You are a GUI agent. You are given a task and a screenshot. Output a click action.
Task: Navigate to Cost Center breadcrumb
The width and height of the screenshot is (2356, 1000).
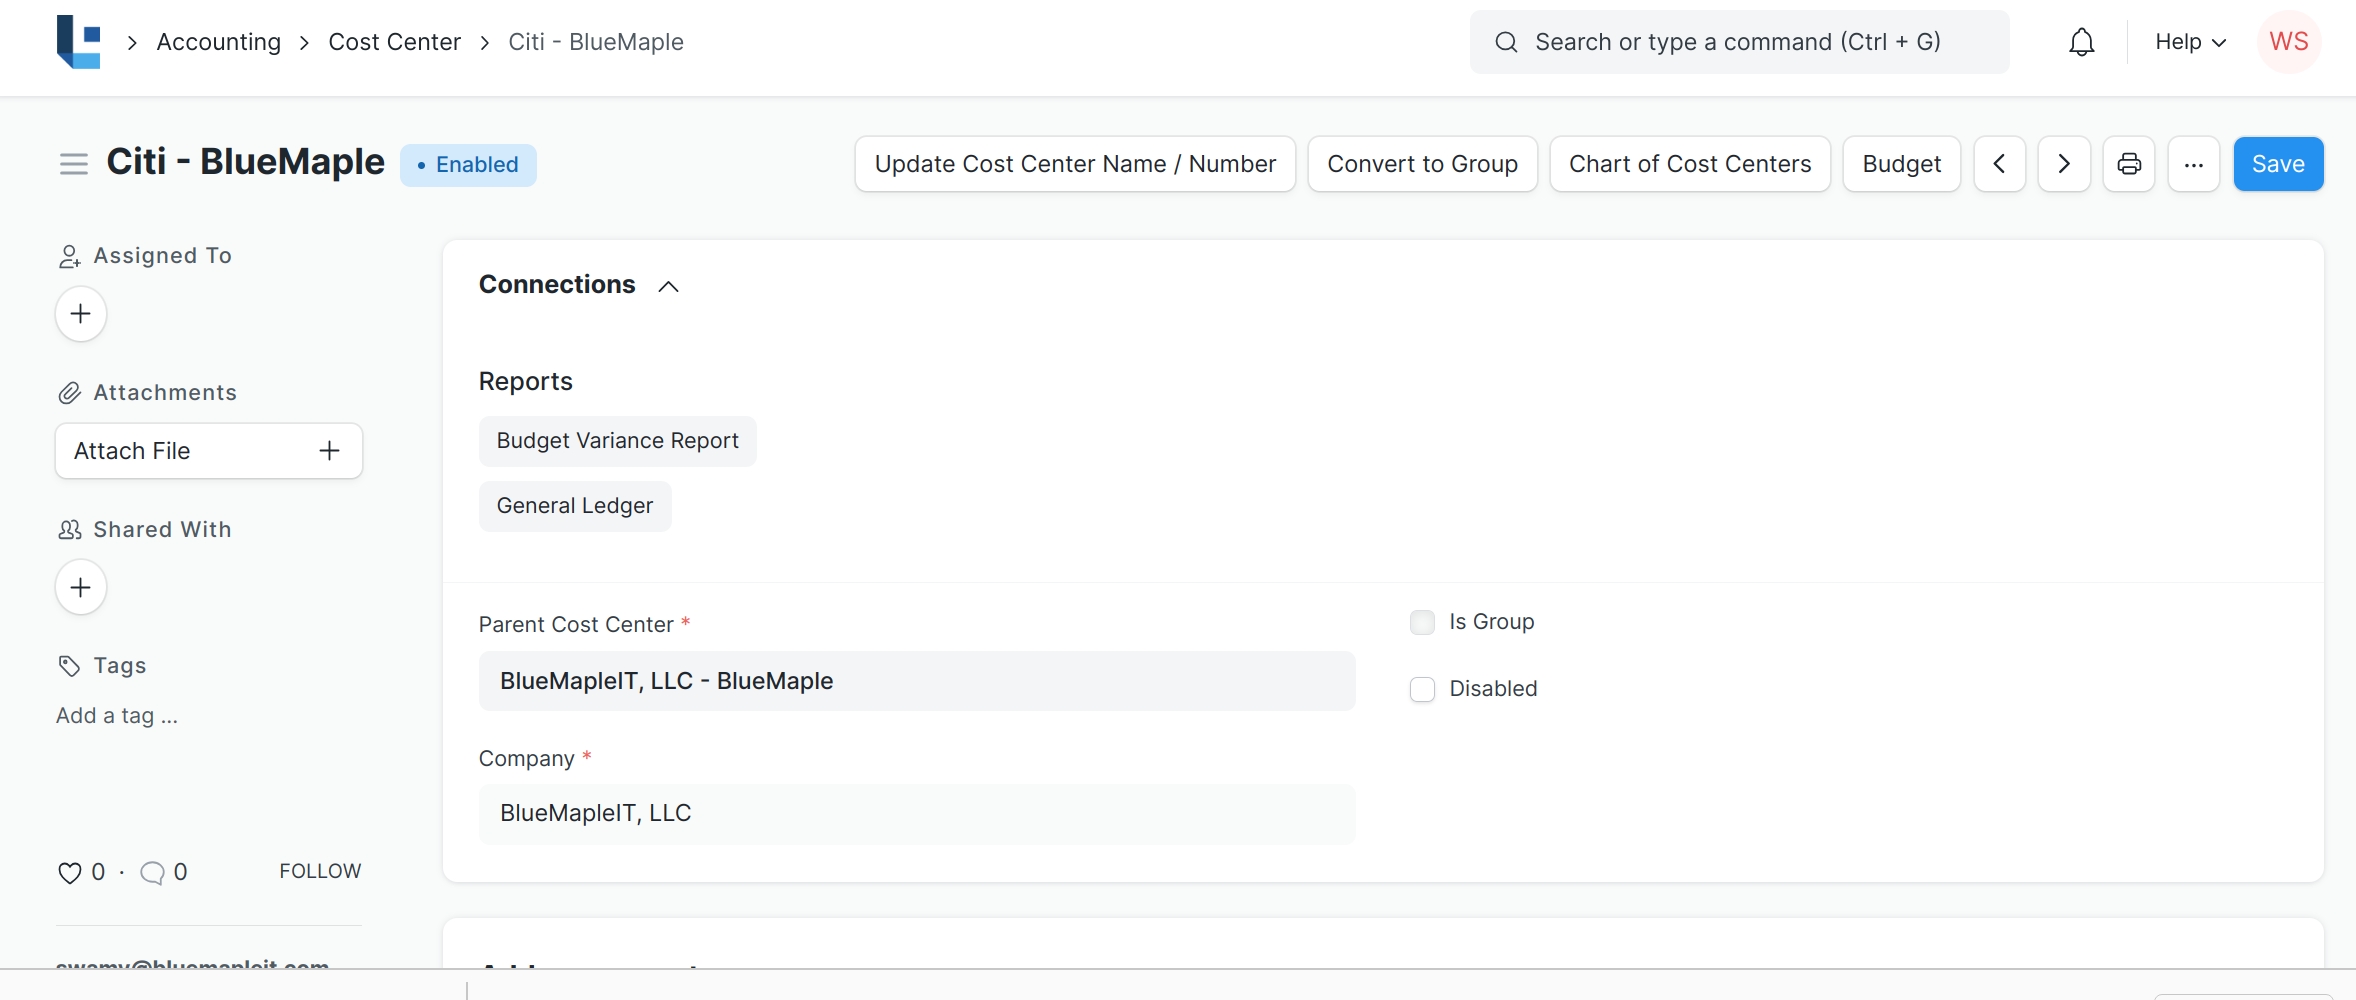pyautogui.click(x=394, y=42)
